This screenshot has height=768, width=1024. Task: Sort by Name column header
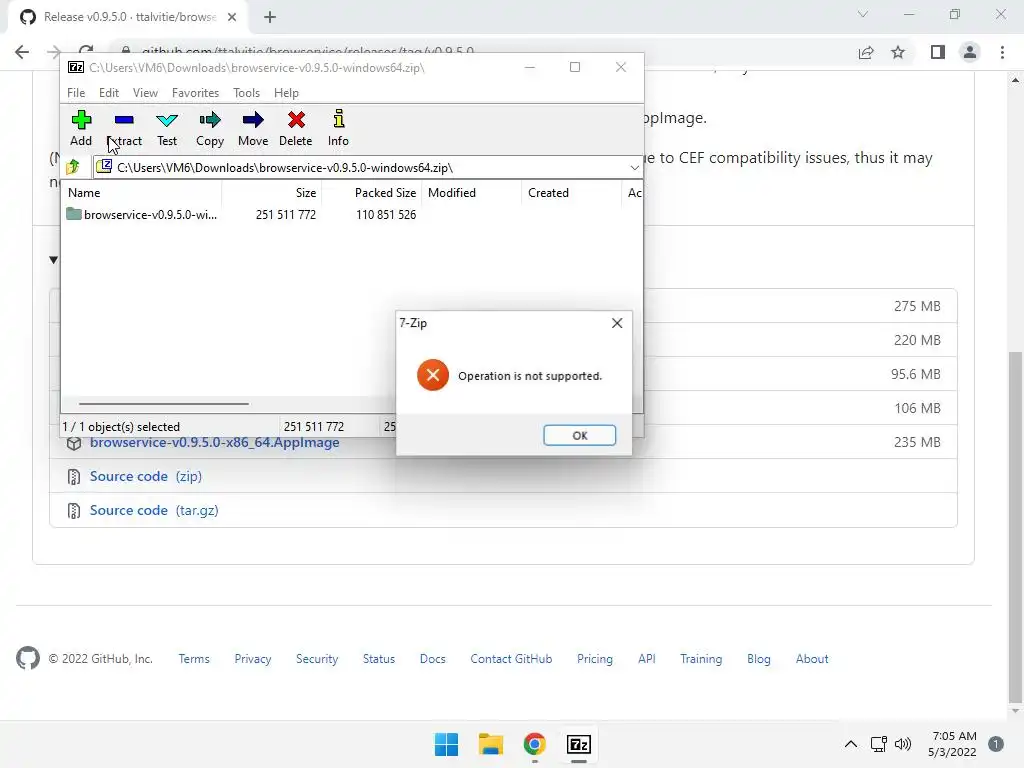(142, 193)
